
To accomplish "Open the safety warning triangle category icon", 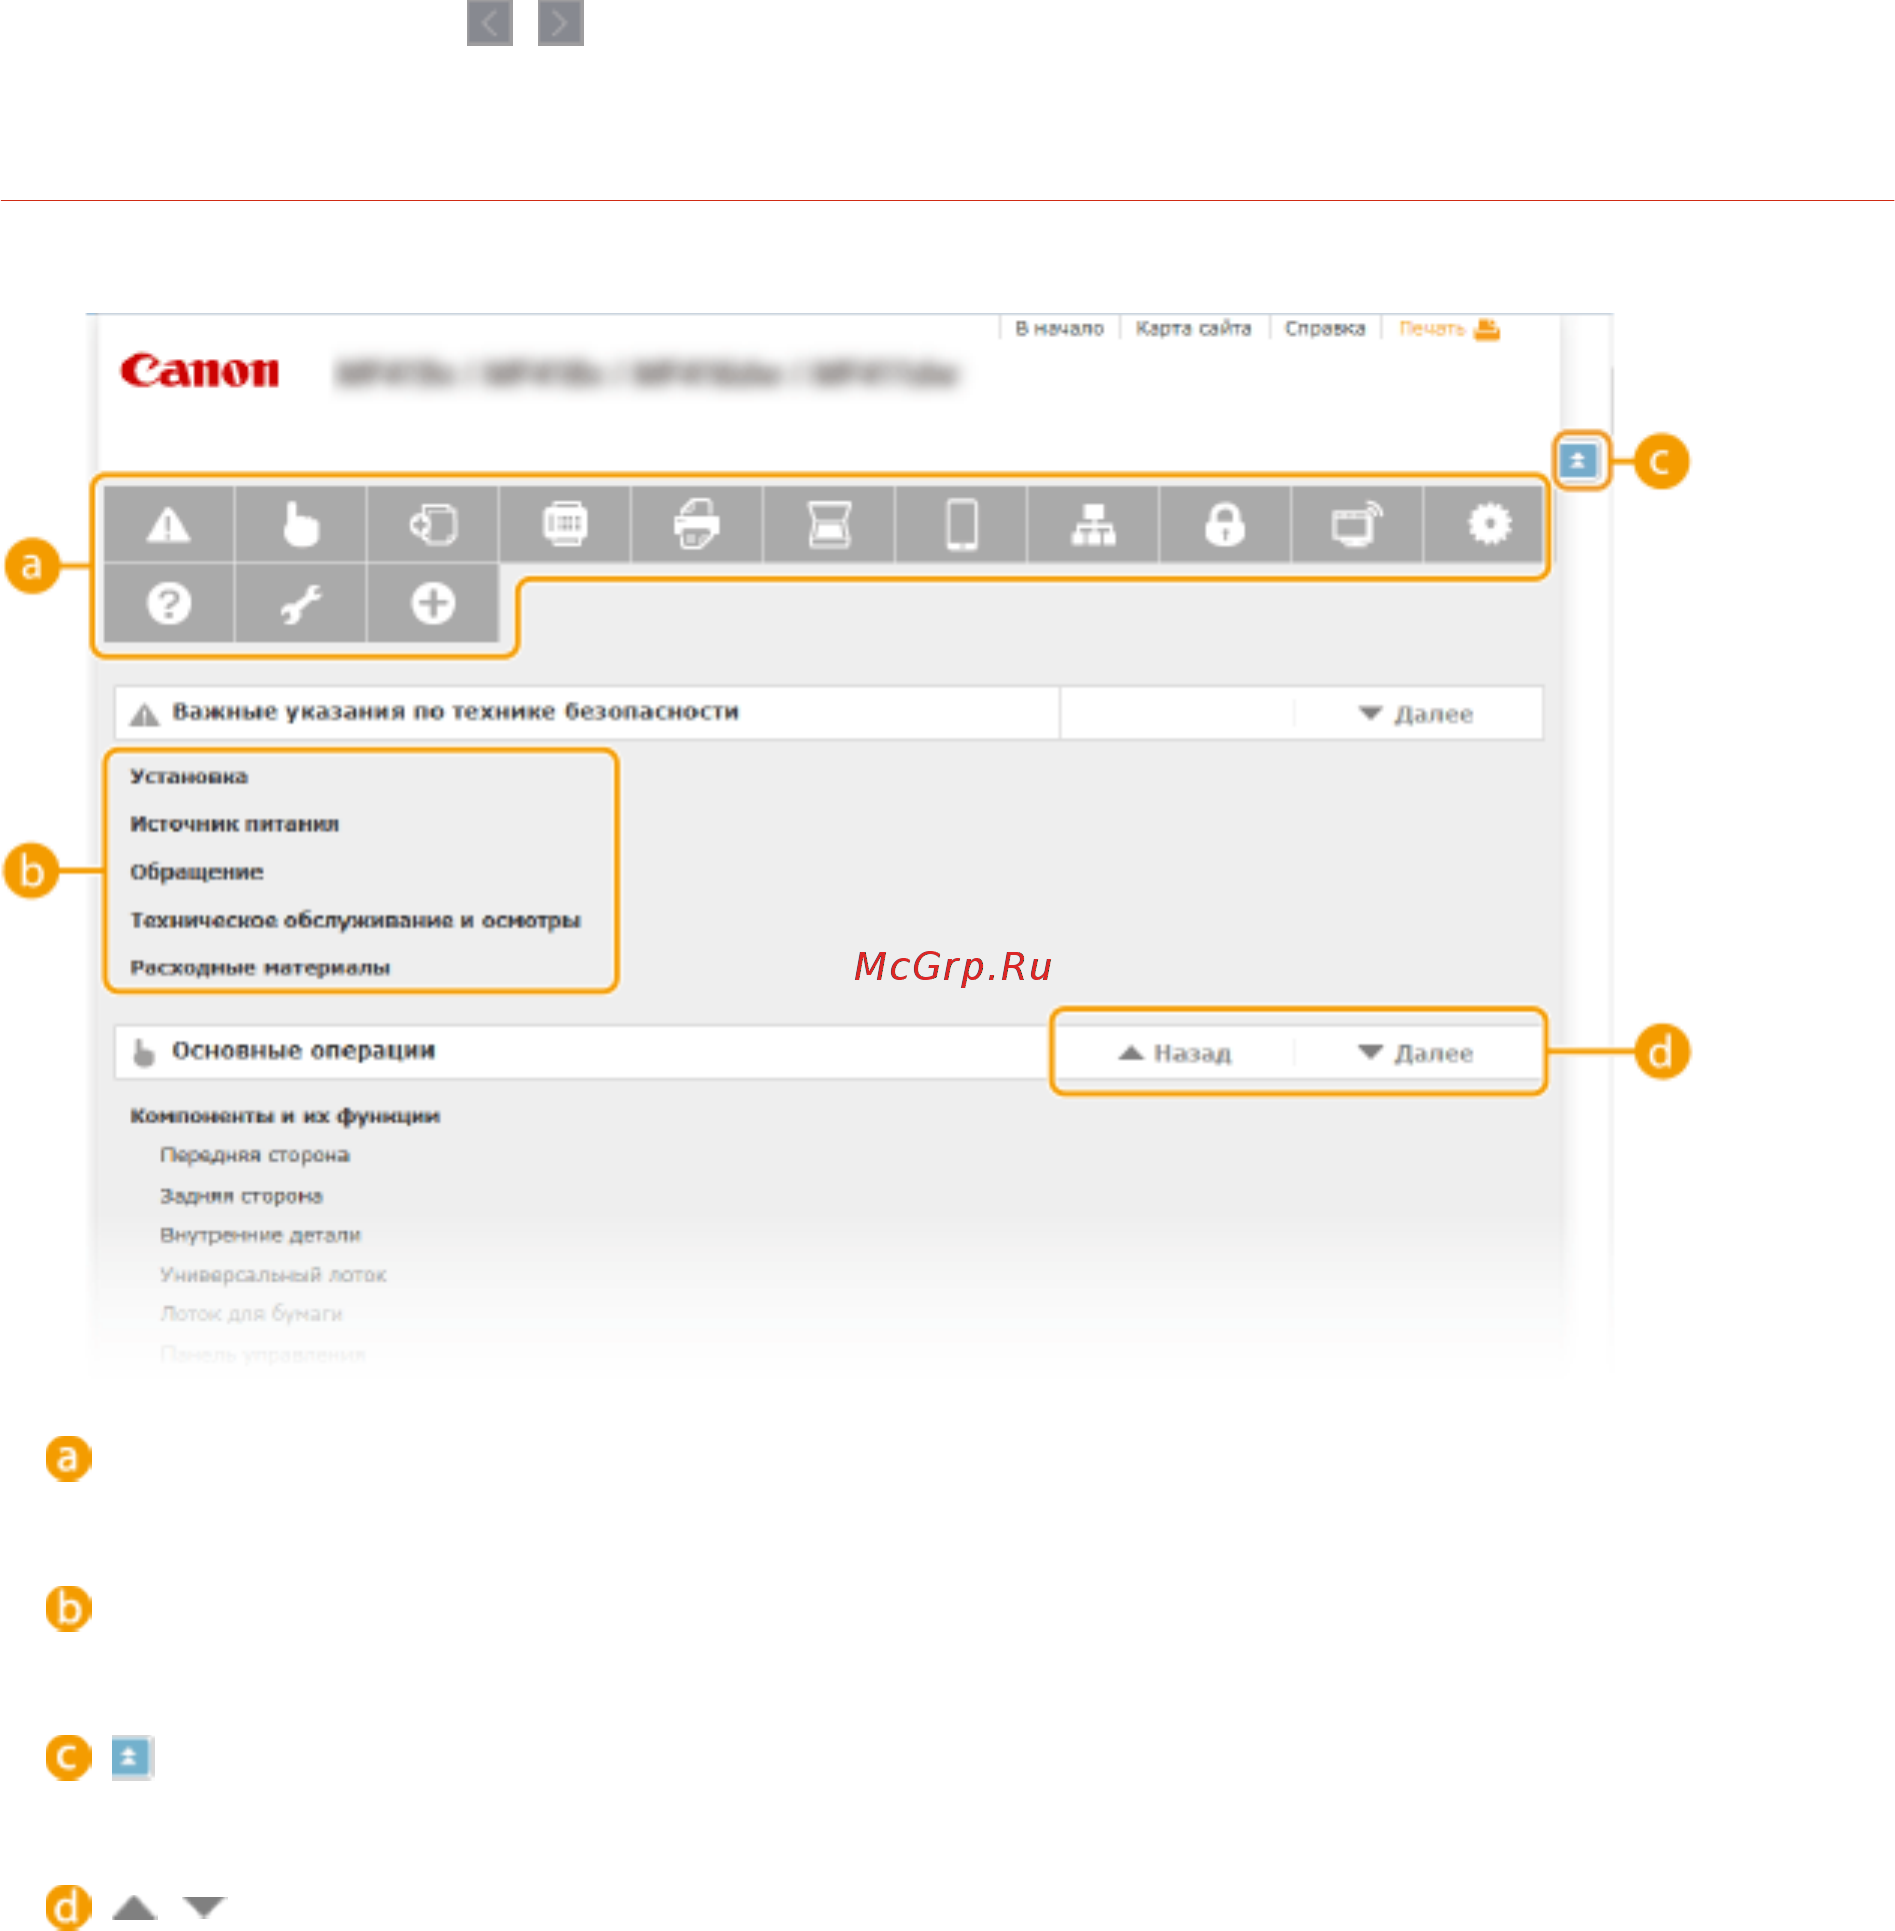I will click(169, 524).
